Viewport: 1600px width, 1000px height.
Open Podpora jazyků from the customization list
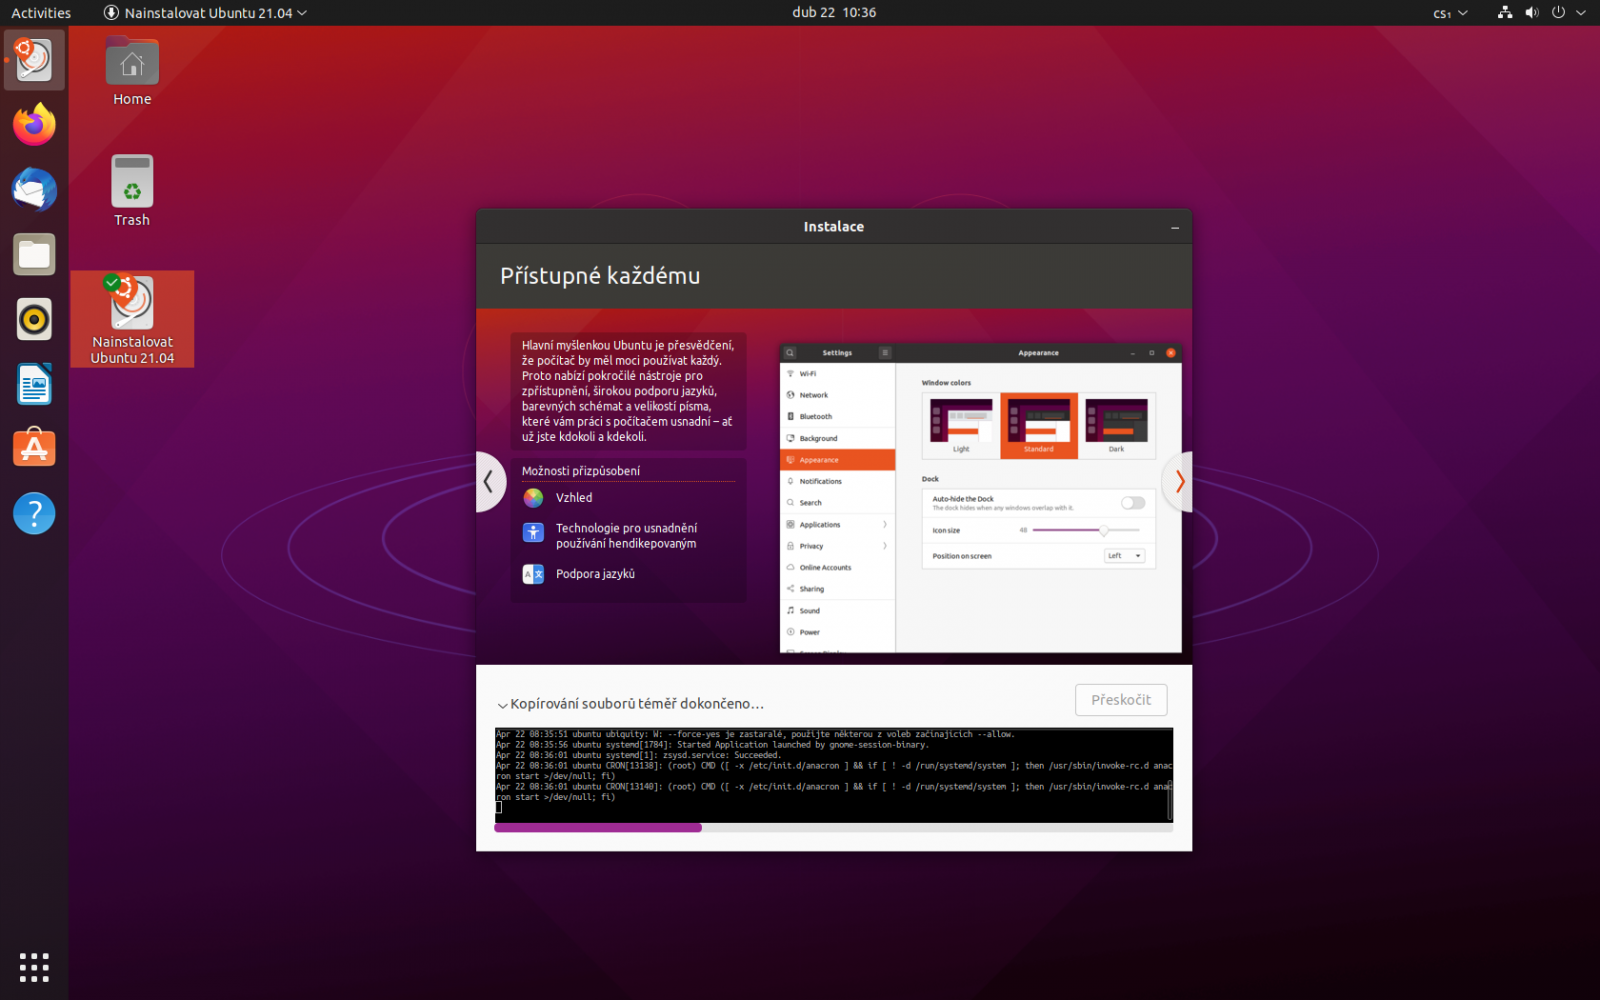click(x=533, y=574)
